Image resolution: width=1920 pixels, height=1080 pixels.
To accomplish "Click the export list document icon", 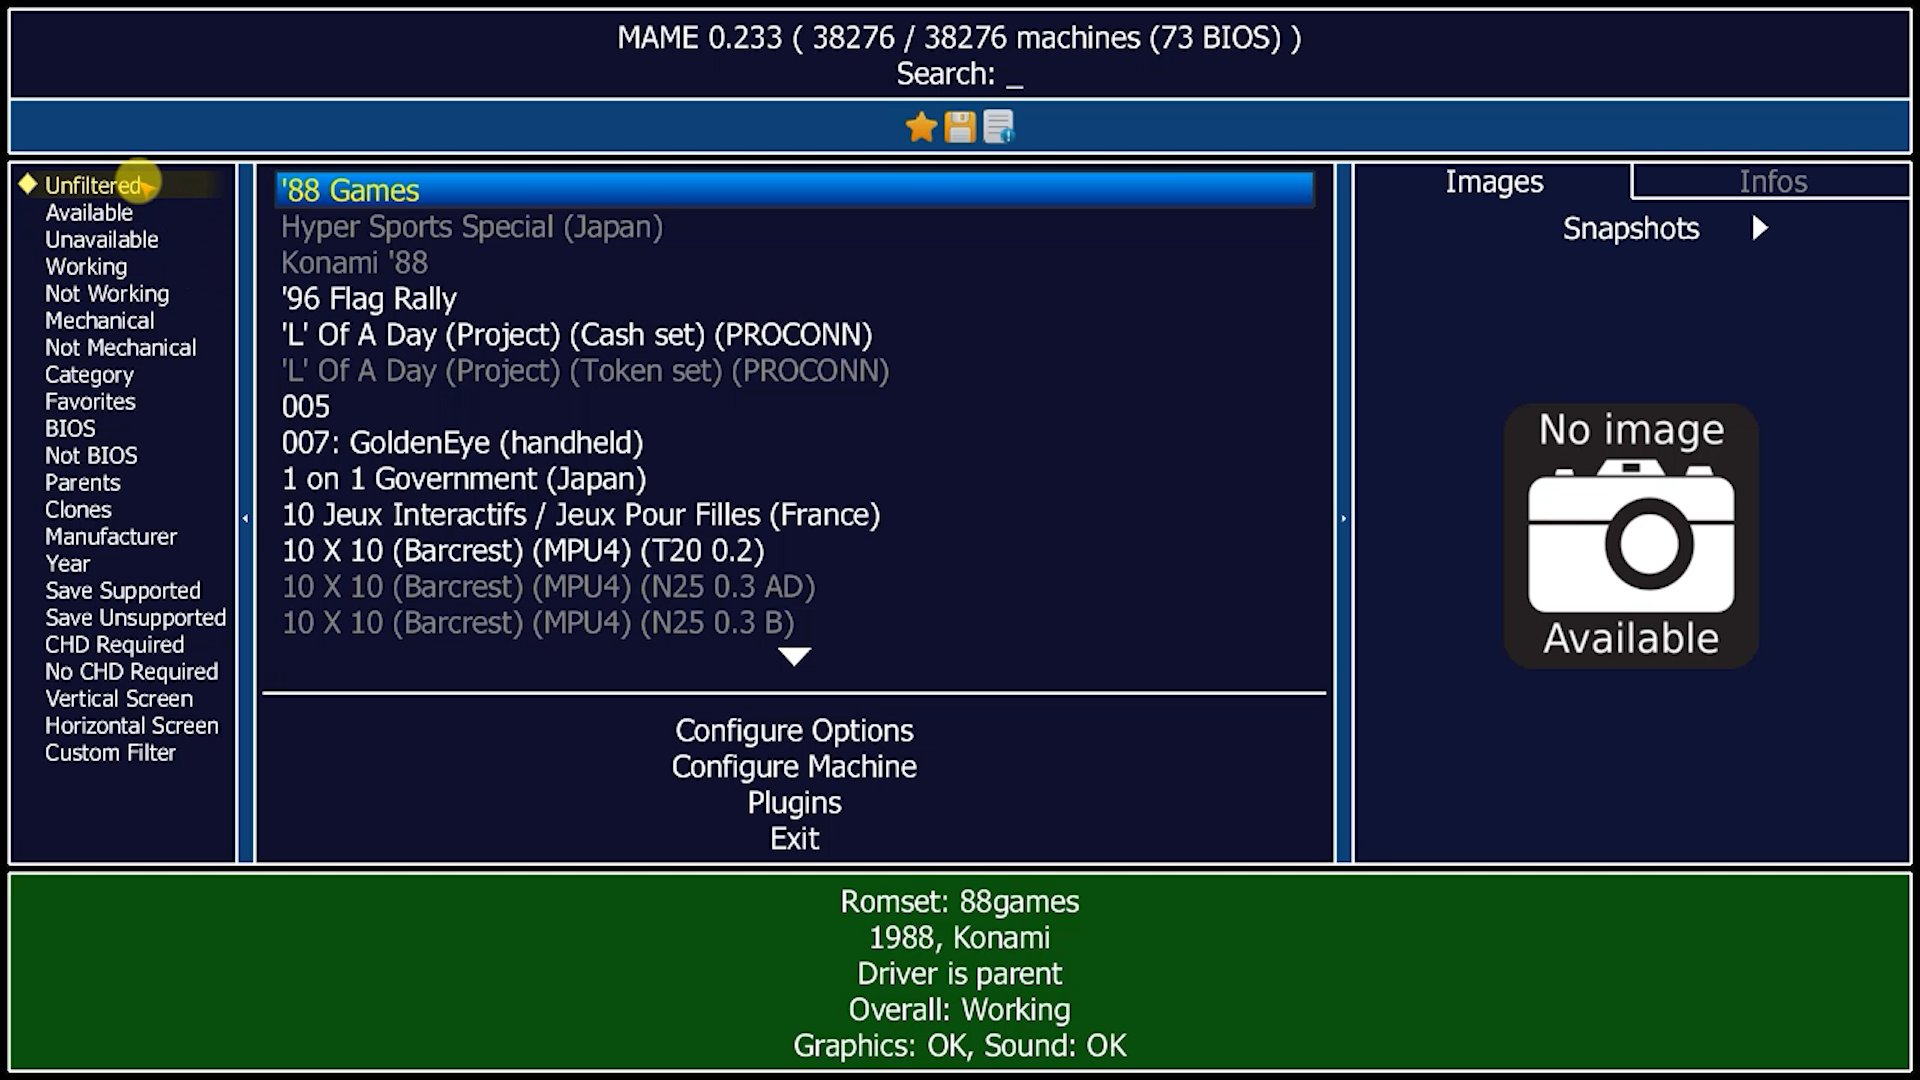I will pyautogui.click(x=997, y=126).
